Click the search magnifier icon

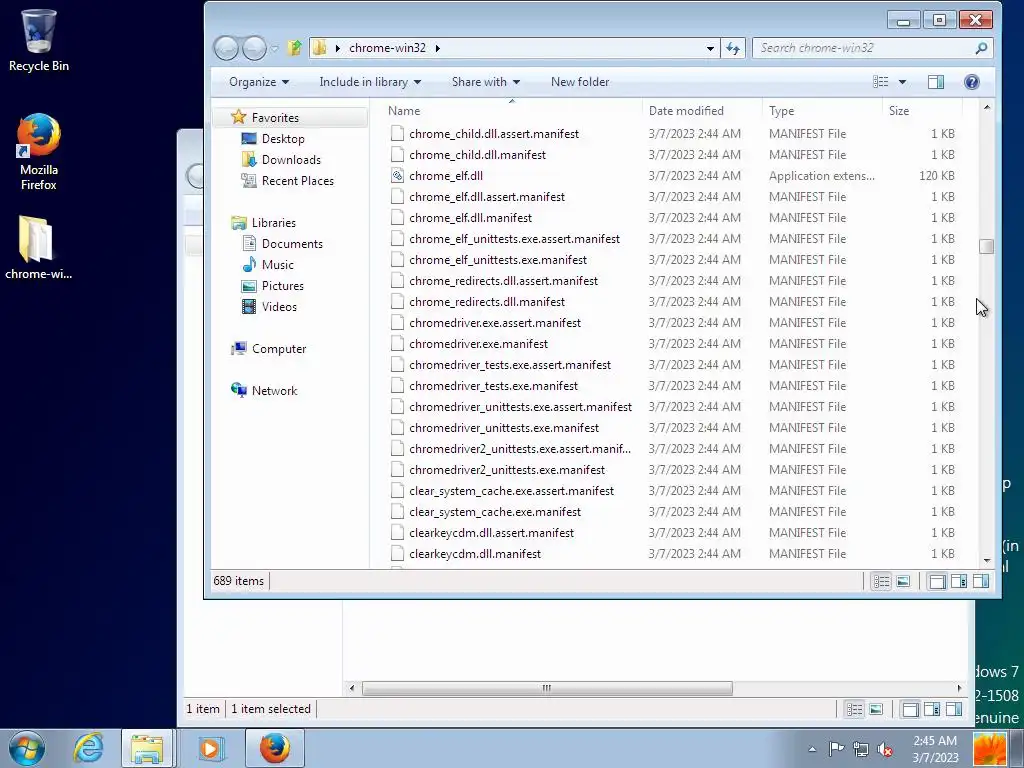(981, 48)
